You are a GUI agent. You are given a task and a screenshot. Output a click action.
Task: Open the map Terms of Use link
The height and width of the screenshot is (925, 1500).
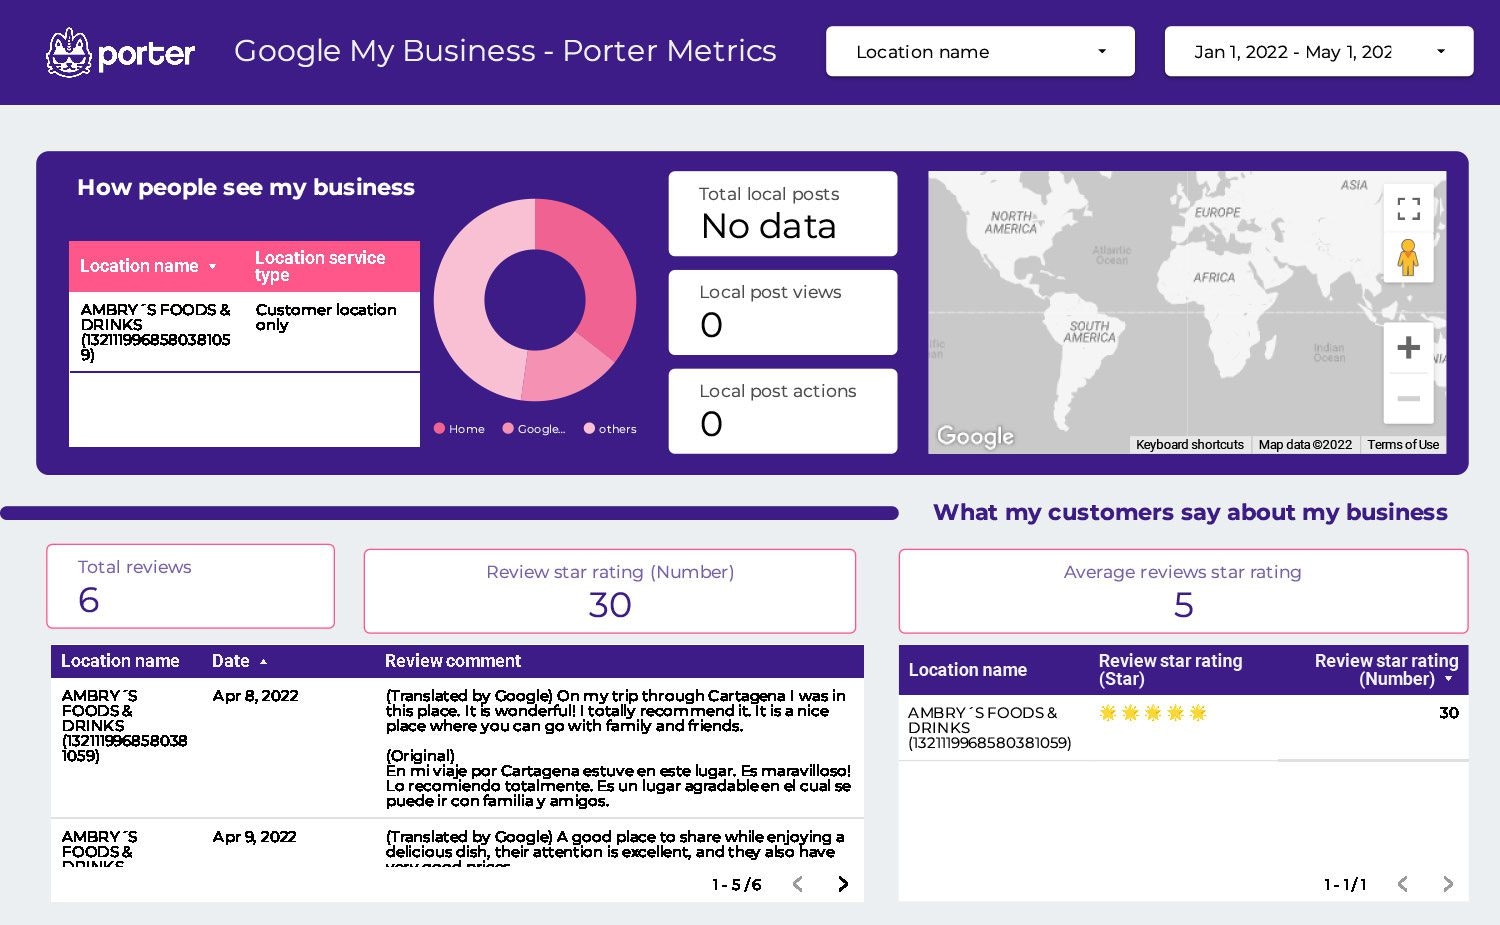click(1403, 445)
